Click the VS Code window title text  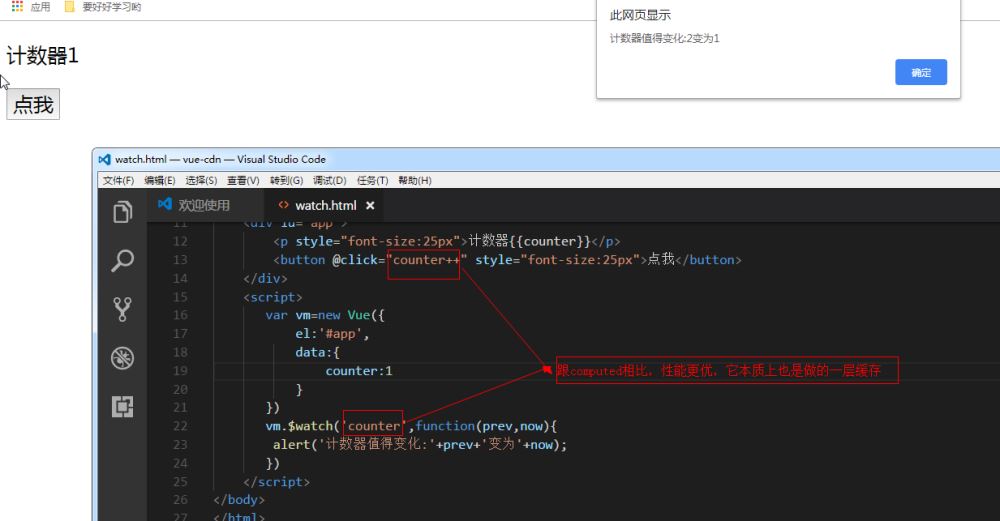click(220, 159)
